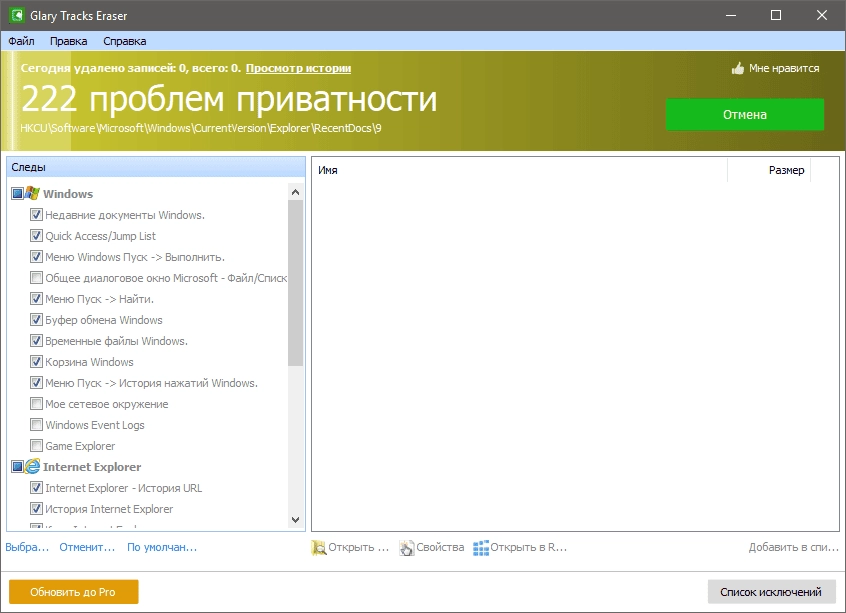The width and height of the screenshot is (846, 613).
Task: Click the Открыть folder search icon
Action: tap(319, 547)
